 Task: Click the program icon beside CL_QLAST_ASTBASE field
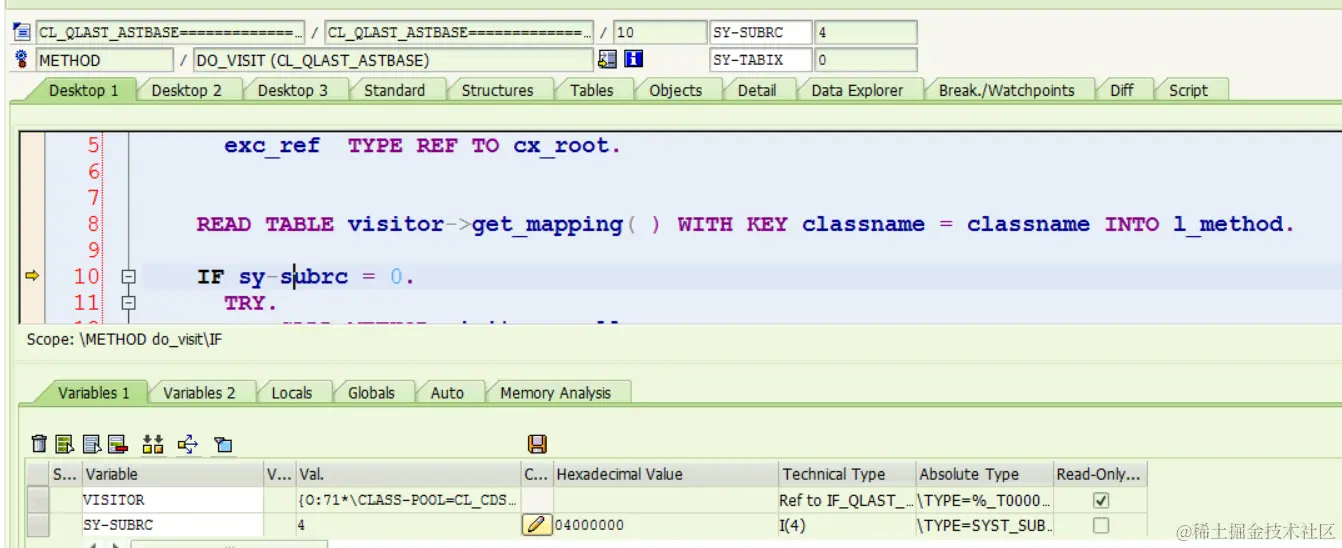(x=22, y=33)
